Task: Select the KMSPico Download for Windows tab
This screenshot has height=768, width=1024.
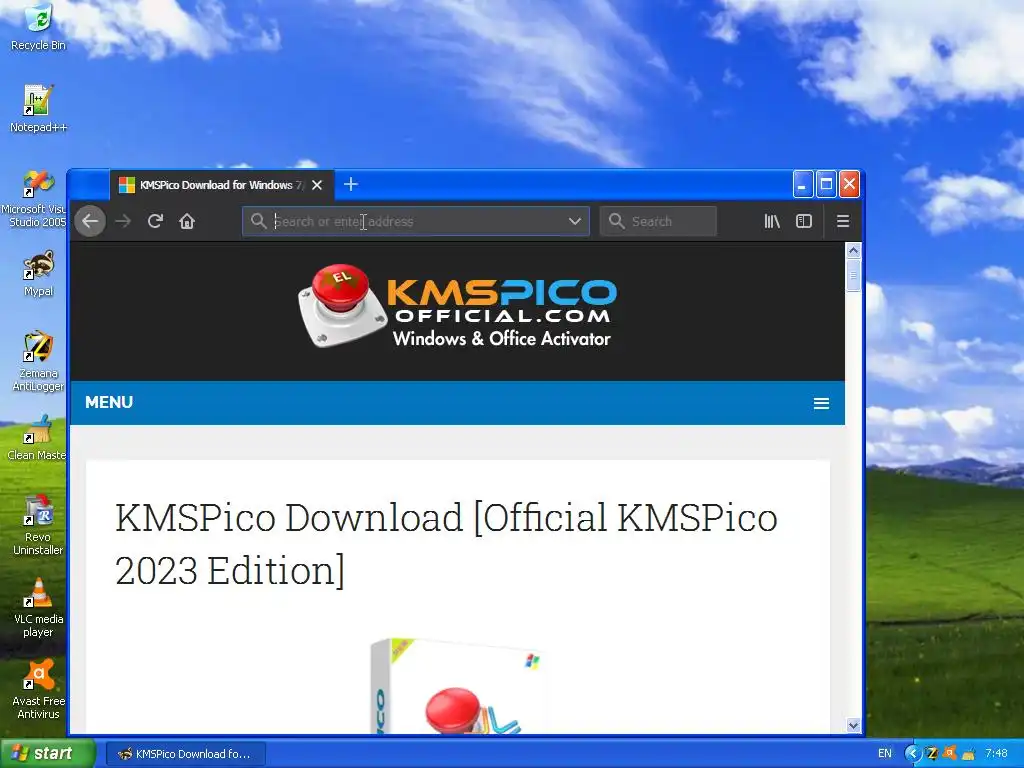Action: [222, 185]
